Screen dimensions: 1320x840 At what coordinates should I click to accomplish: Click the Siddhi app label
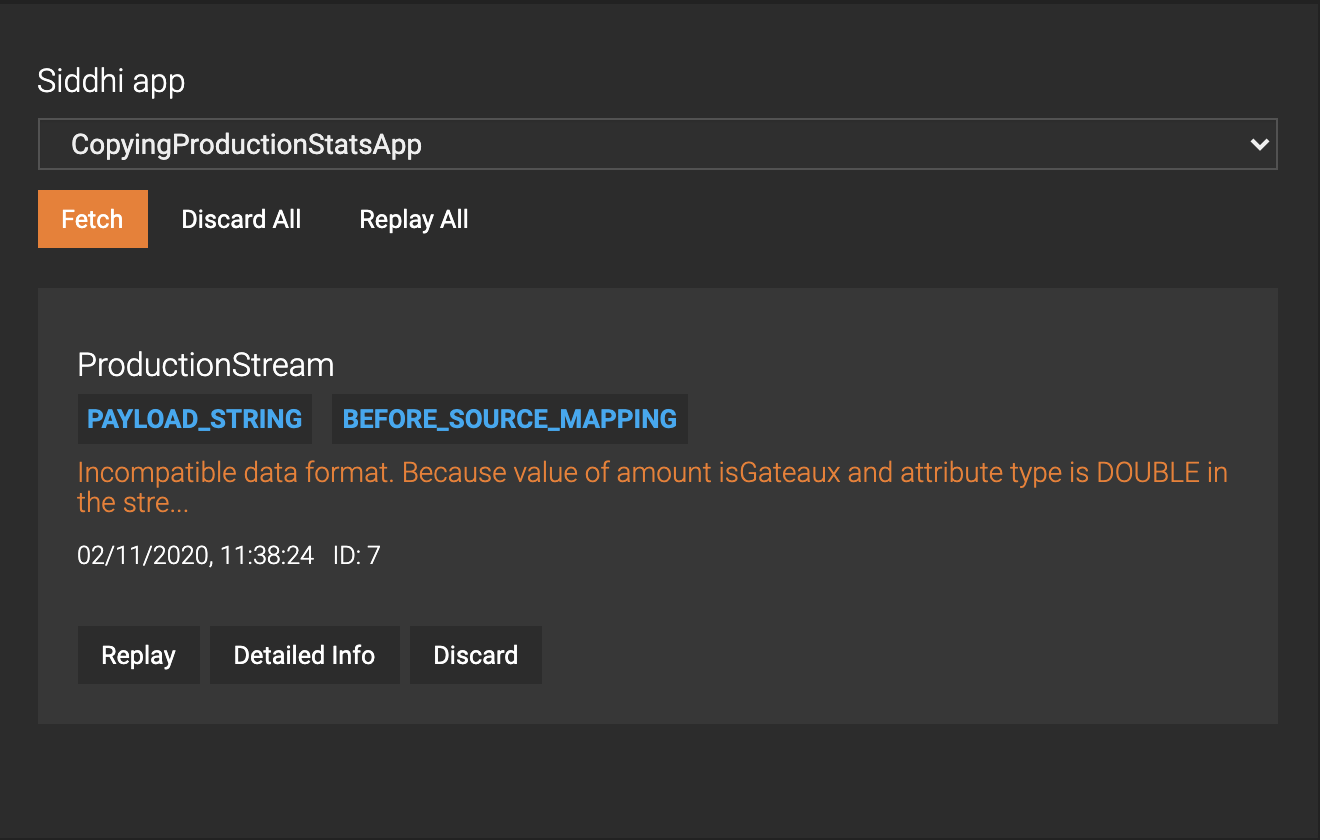(x=111, y=81)
